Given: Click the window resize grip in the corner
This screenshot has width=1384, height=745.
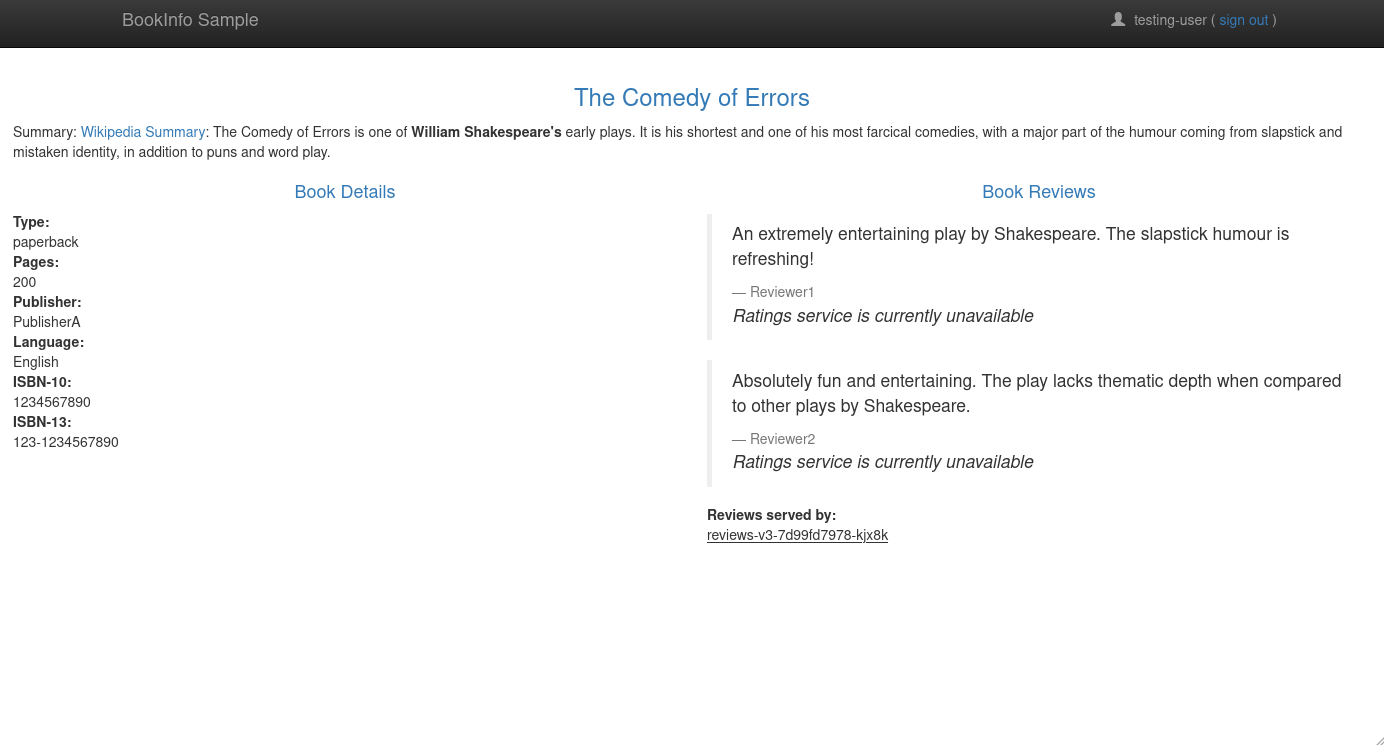Looking at the screenshot, I should tap(1378, 739).
